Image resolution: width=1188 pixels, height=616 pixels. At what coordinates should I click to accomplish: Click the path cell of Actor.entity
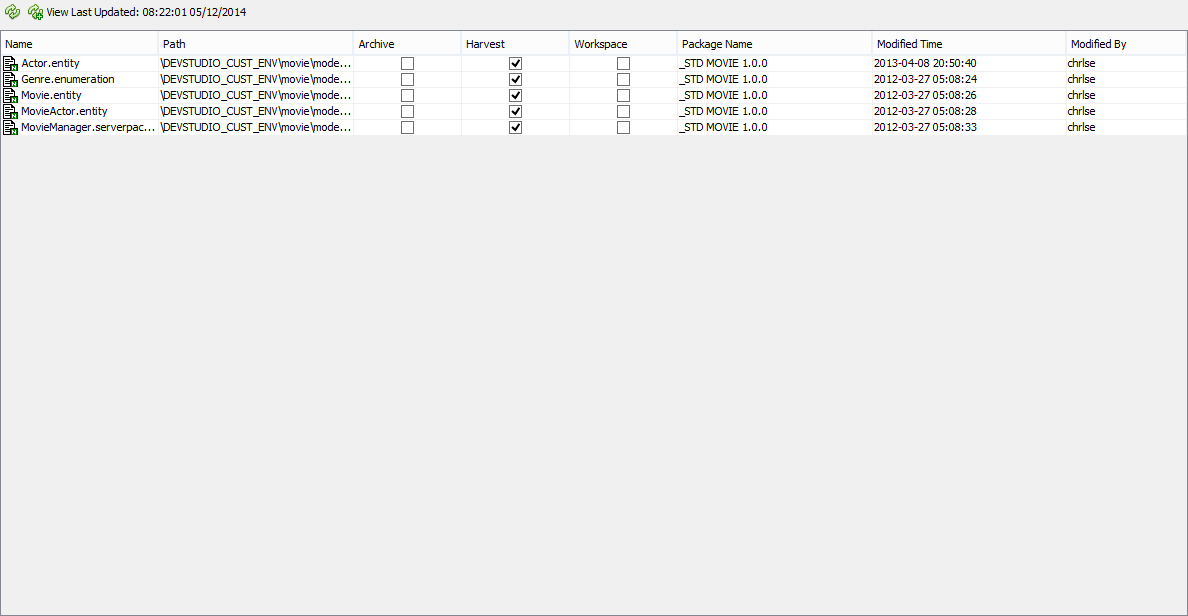tap(255, 64)
